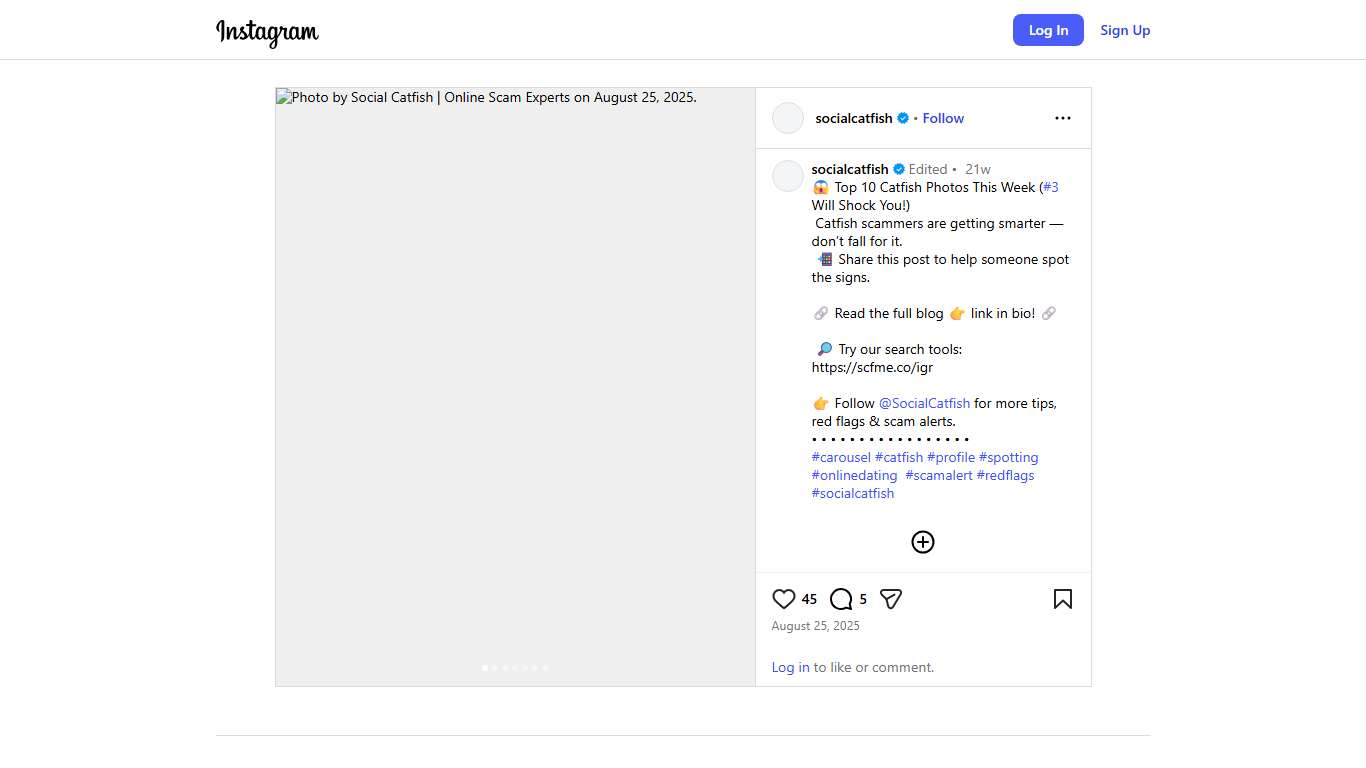Click the #3 hashtag in caption
The width and height of the screenshot is (1366, 768).
tap(1051, 187)
